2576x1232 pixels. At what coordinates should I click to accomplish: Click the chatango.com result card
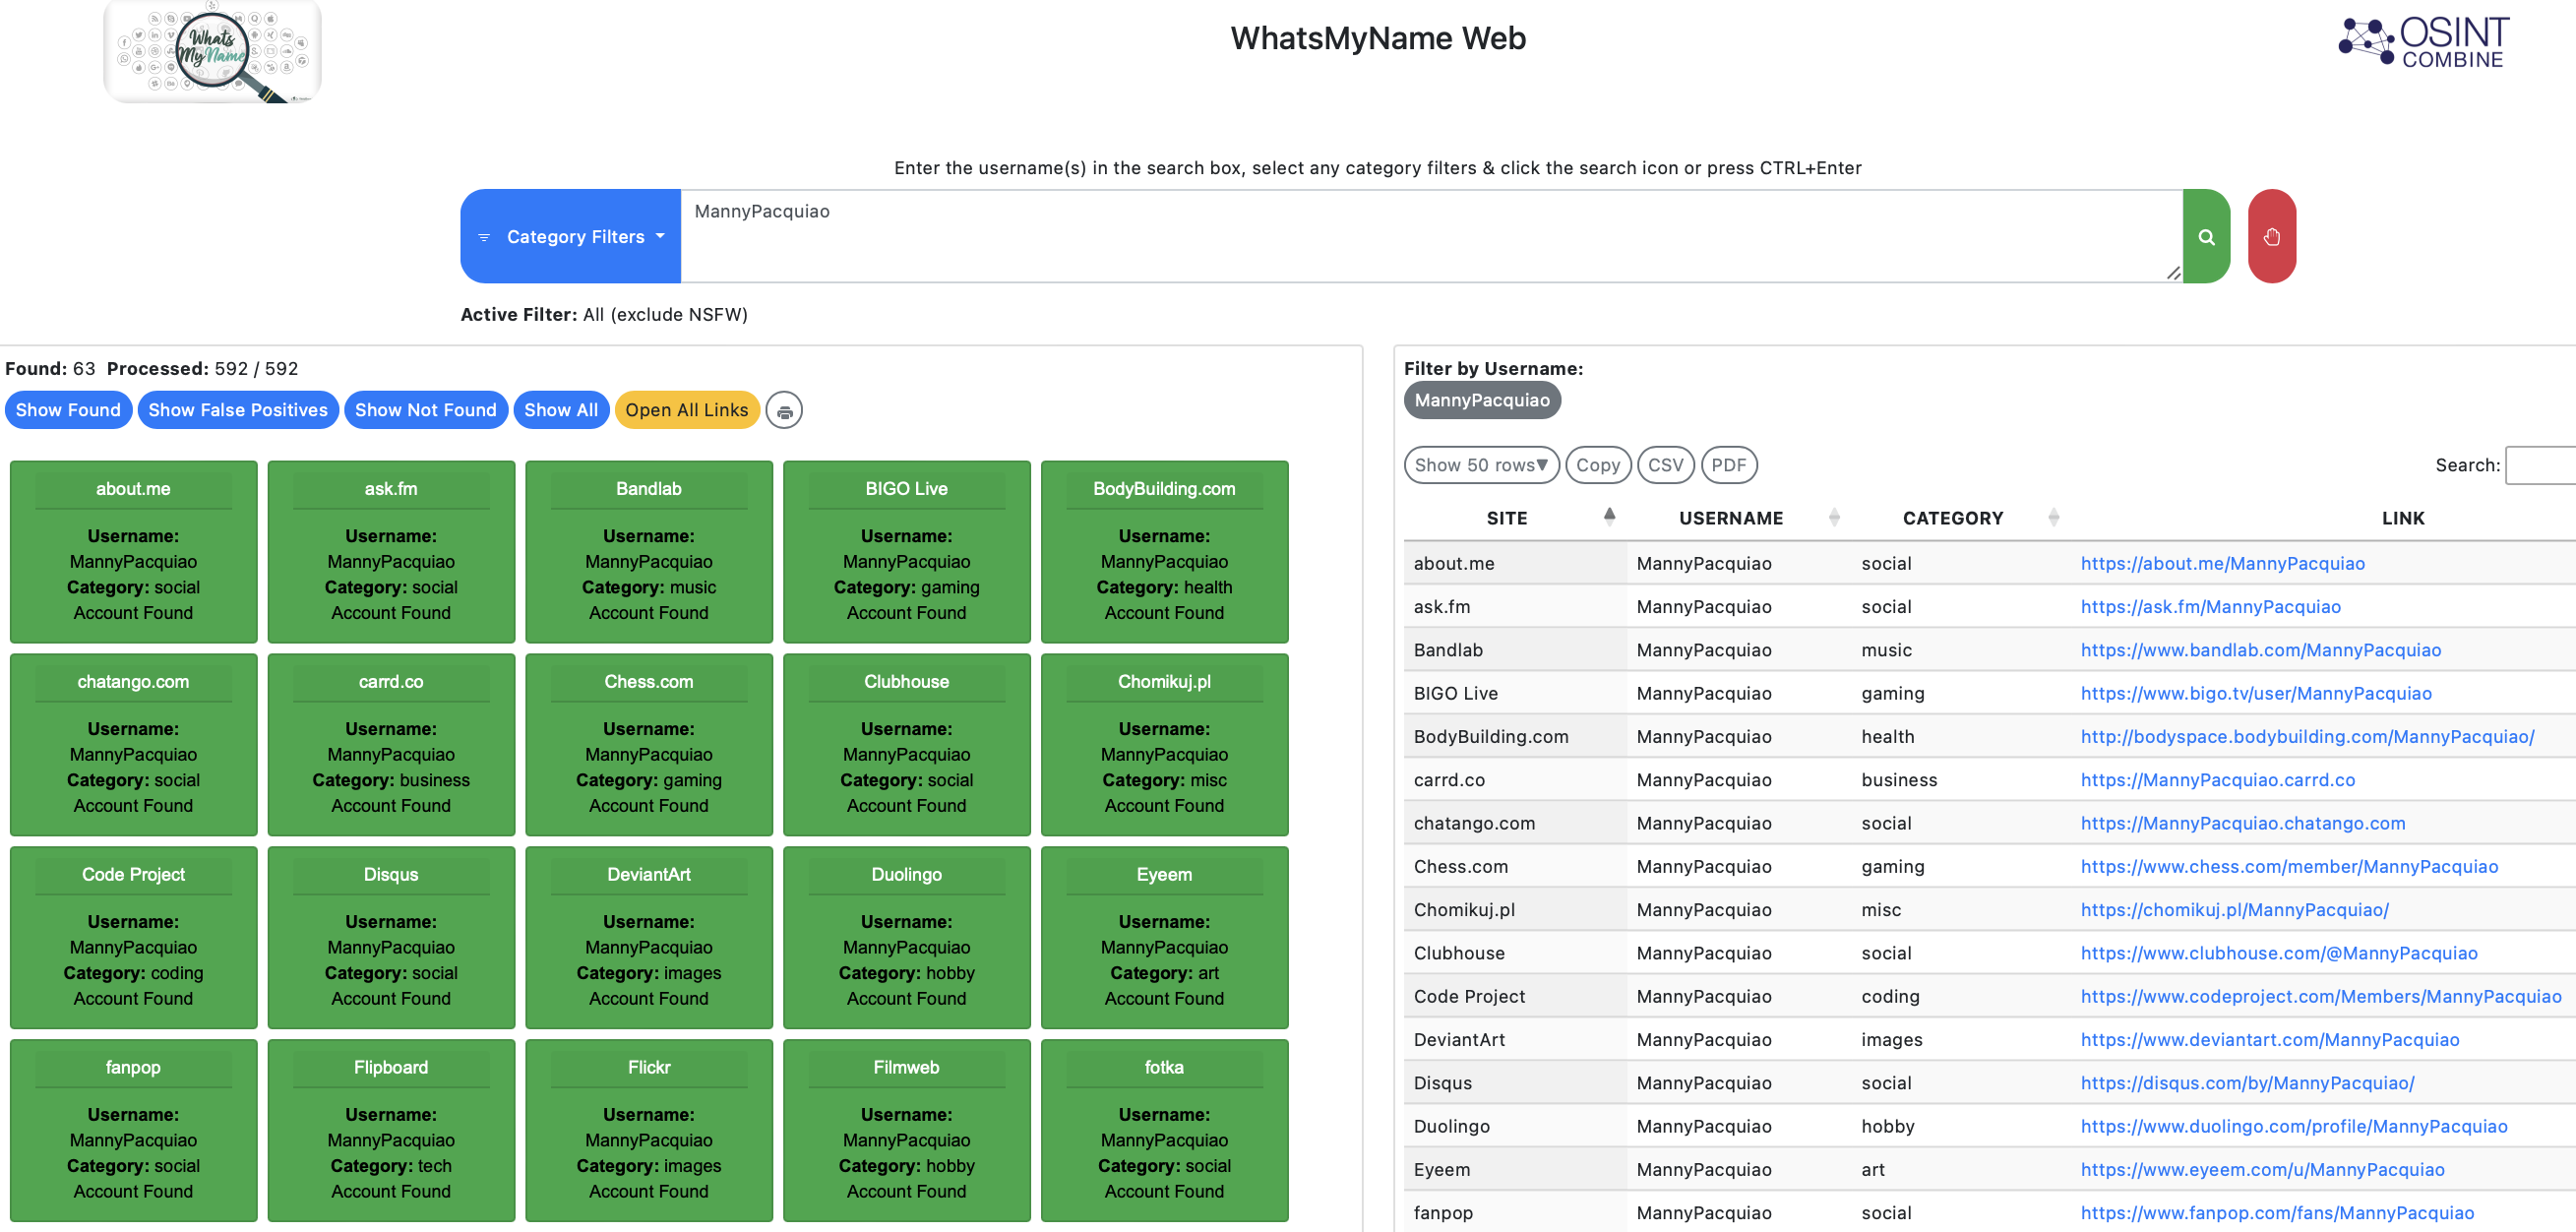[133, 745]
